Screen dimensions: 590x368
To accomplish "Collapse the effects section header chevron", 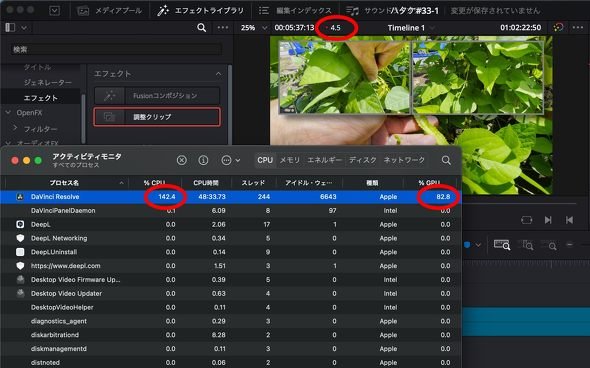I will [x=219, y=74].
